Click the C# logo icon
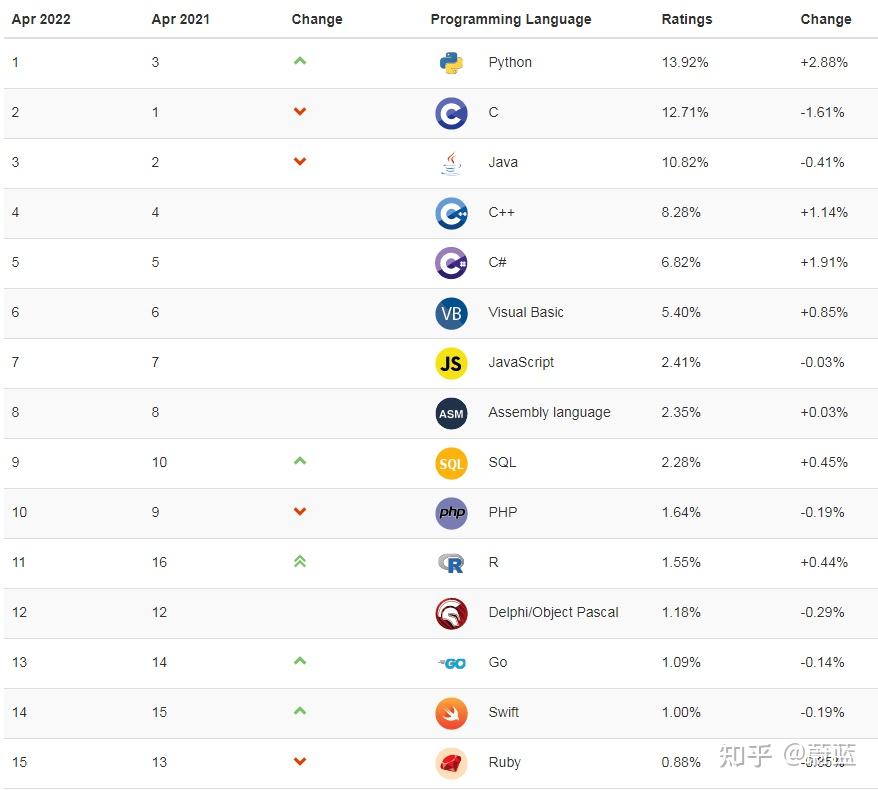Image resolution: width=878 pixels, height=790 pixels. click(x=451, y=263)
